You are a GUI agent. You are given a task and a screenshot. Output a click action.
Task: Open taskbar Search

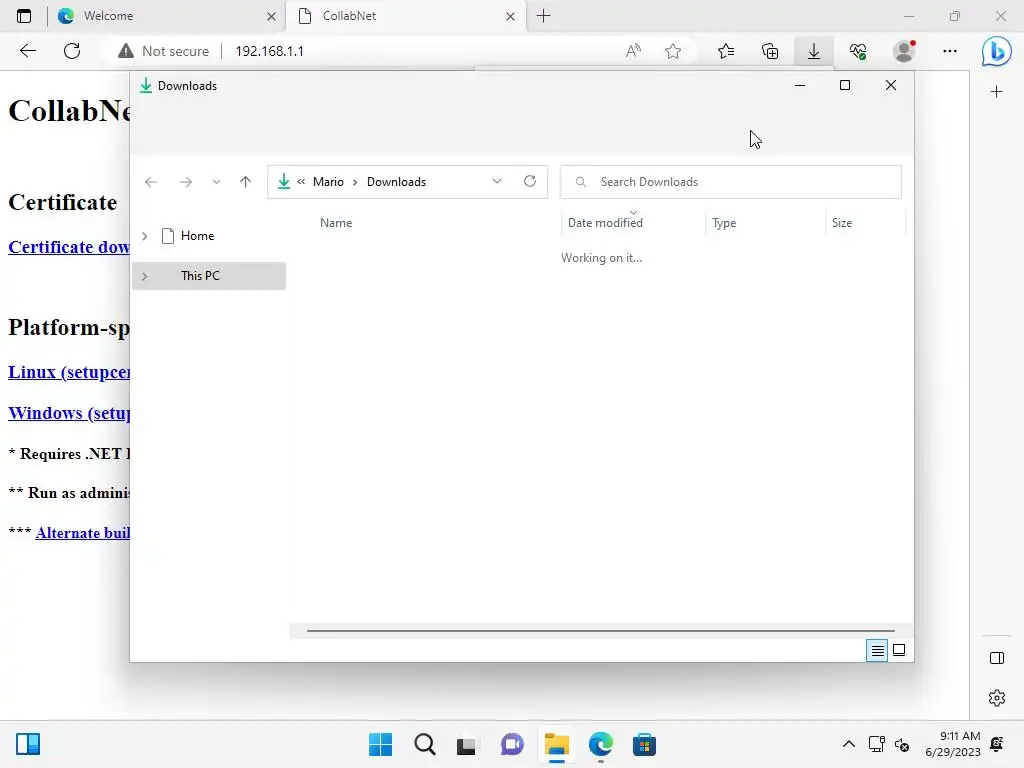pyautogui.click(x=424, y=744)
